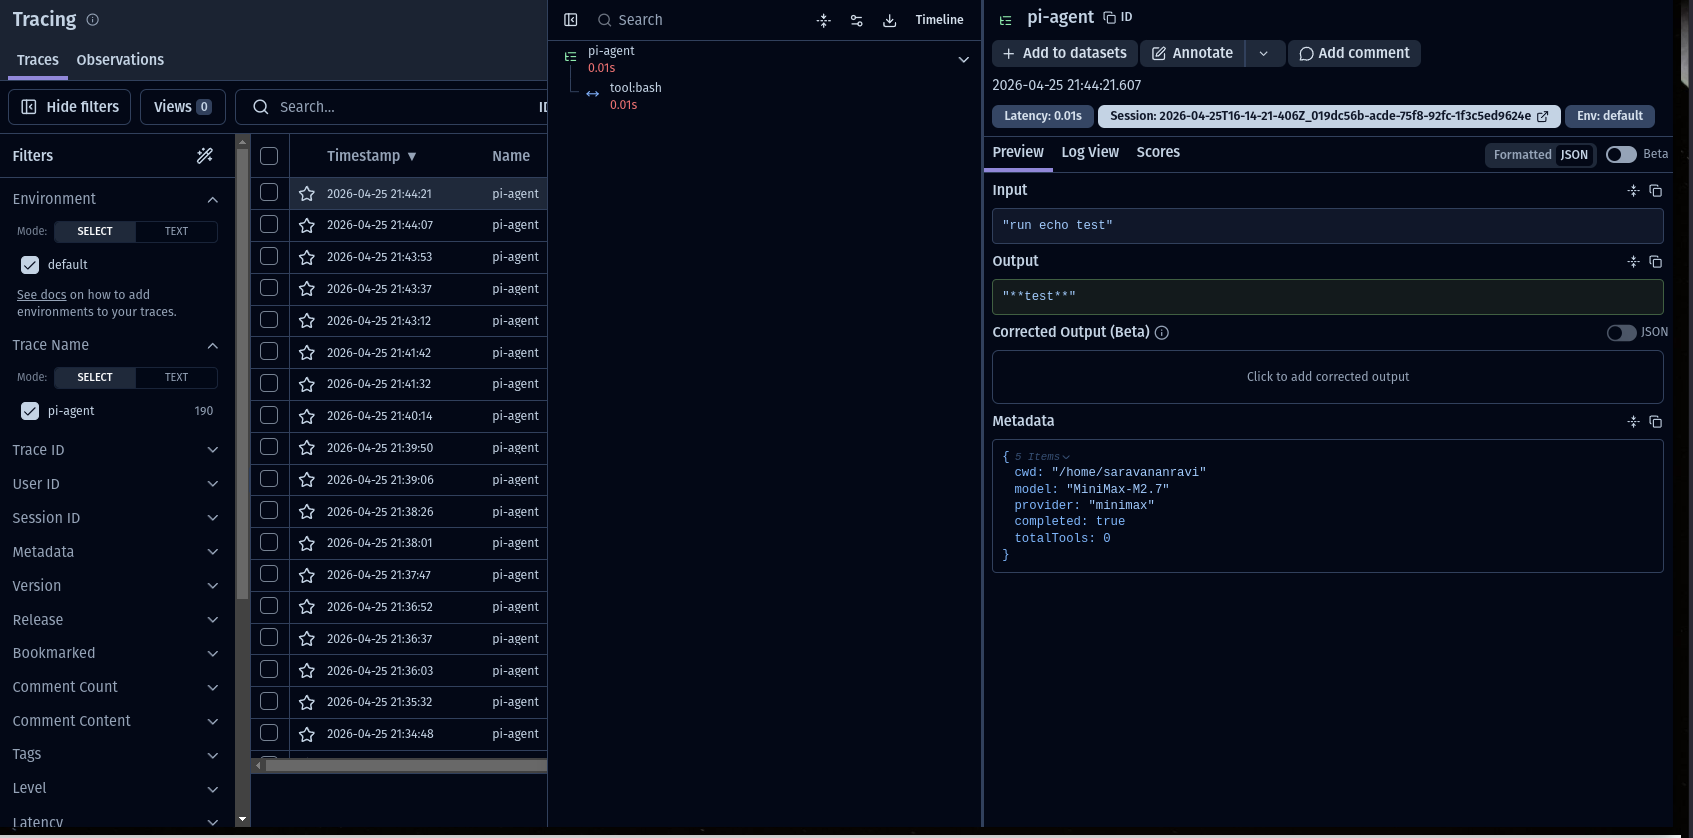
Task: Click the Add comment button
Action: coord(1354,53)
